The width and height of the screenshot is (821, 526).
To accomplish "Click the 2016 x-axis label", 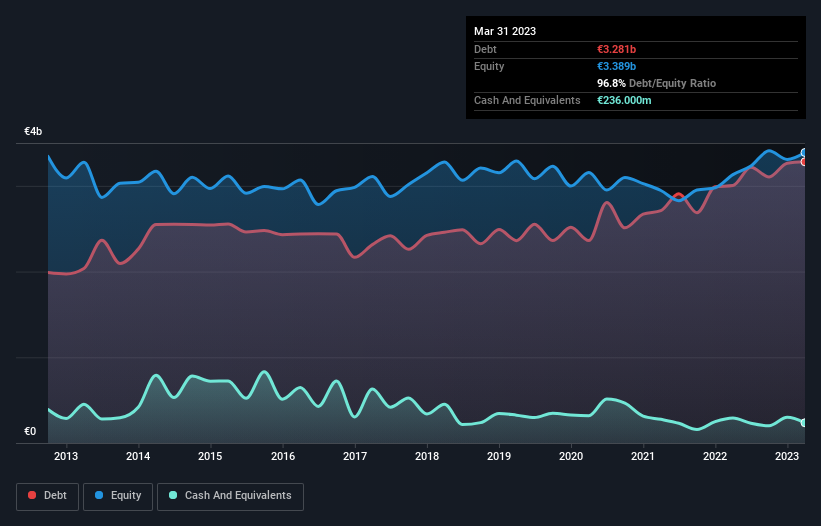I will click(x=283, y=456).
